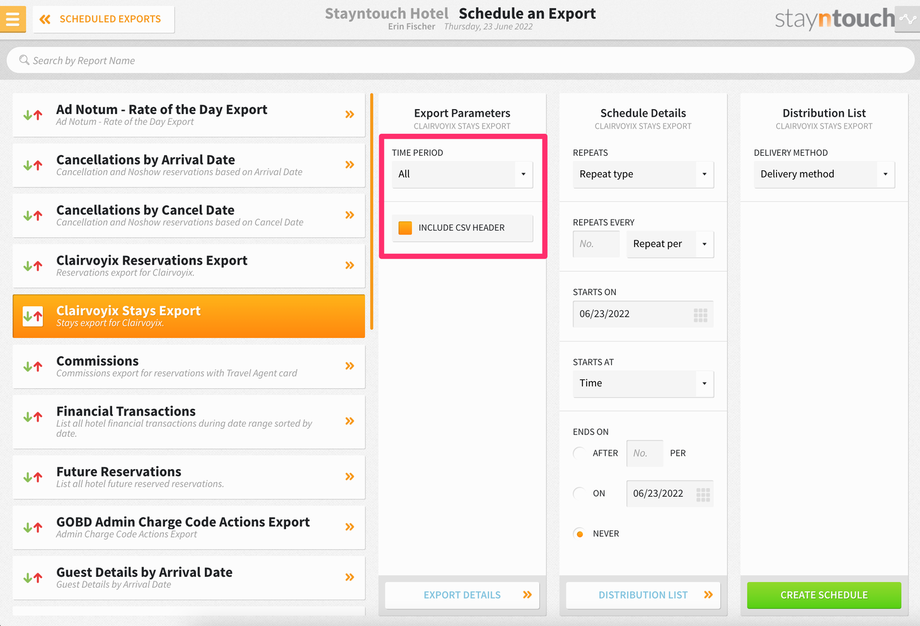Click export arrows icon for Ad Notum
The width and height of the screenshot is (920, 626).
(33, 115)
